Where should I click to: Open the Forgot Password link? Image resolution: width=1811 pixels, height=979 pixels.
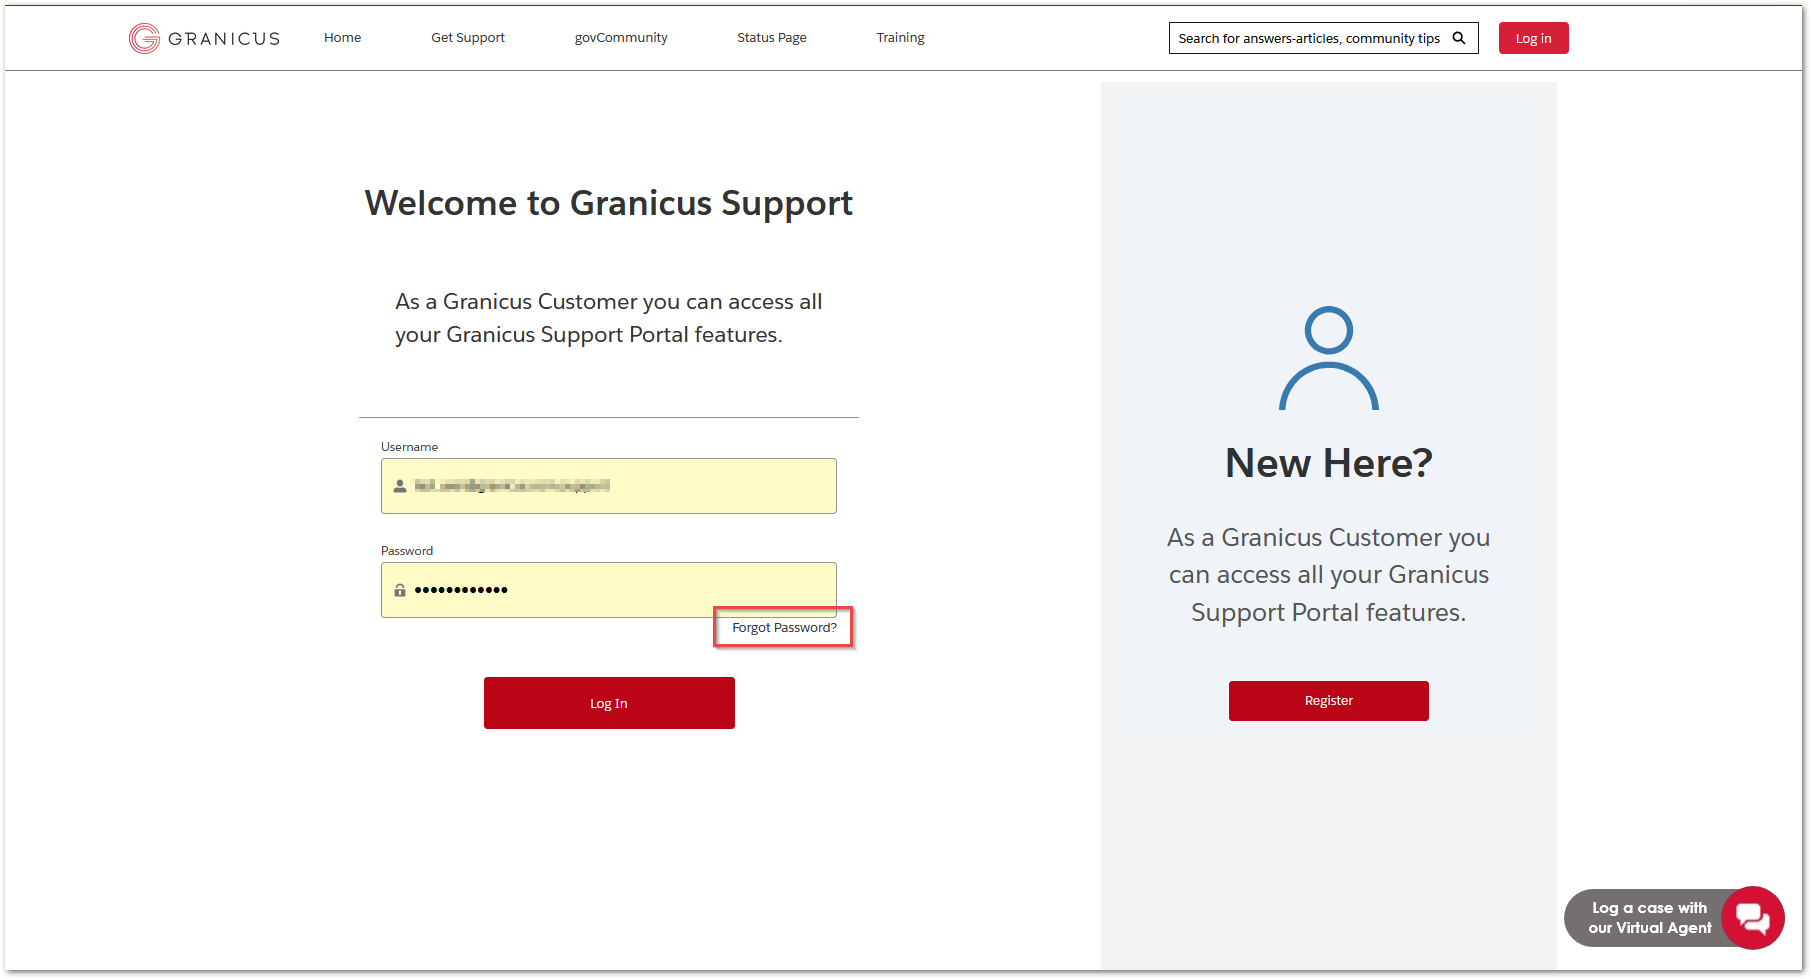(783, 627)
